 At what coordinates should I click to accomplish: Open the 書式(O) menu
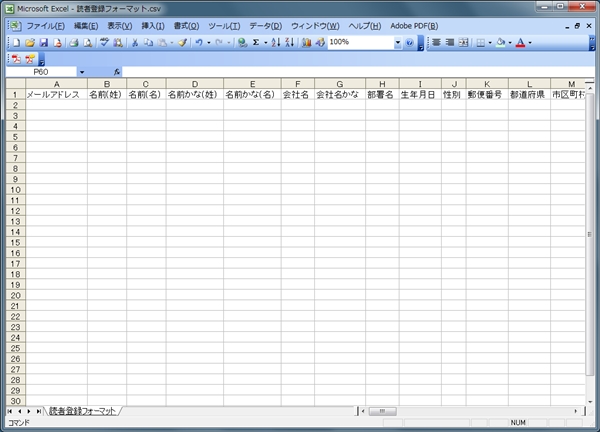click(186, 26)
